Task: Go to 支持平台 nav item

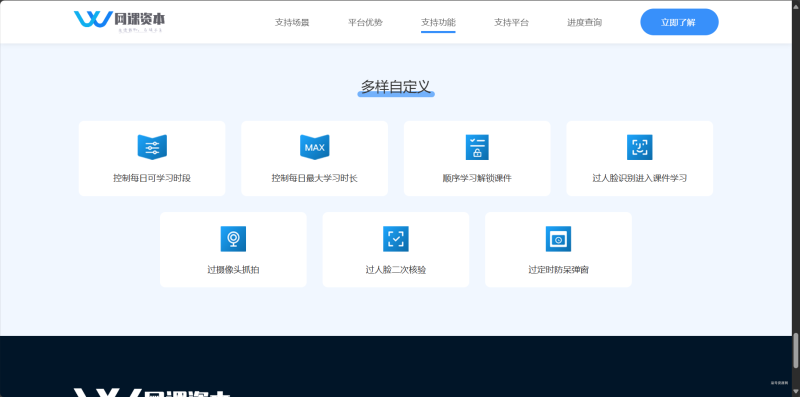Action: coord(511,22)
